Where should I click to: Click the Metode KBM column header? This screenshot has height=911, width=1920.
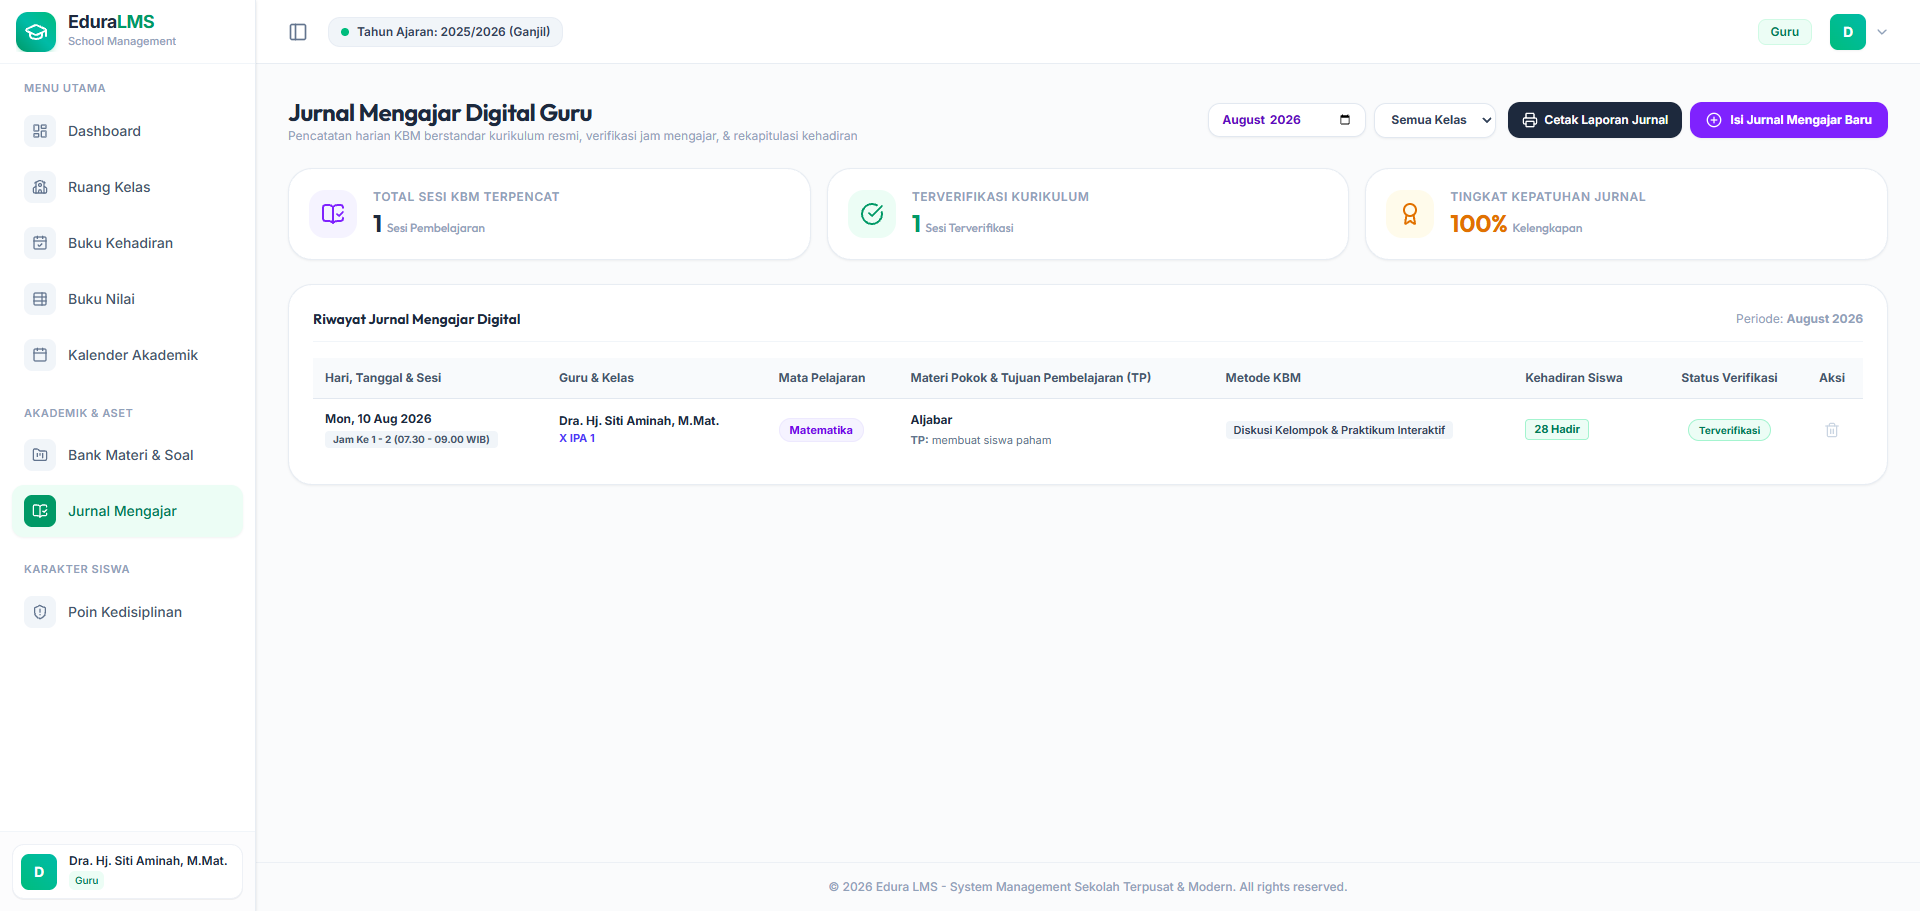click(1263, 378)
